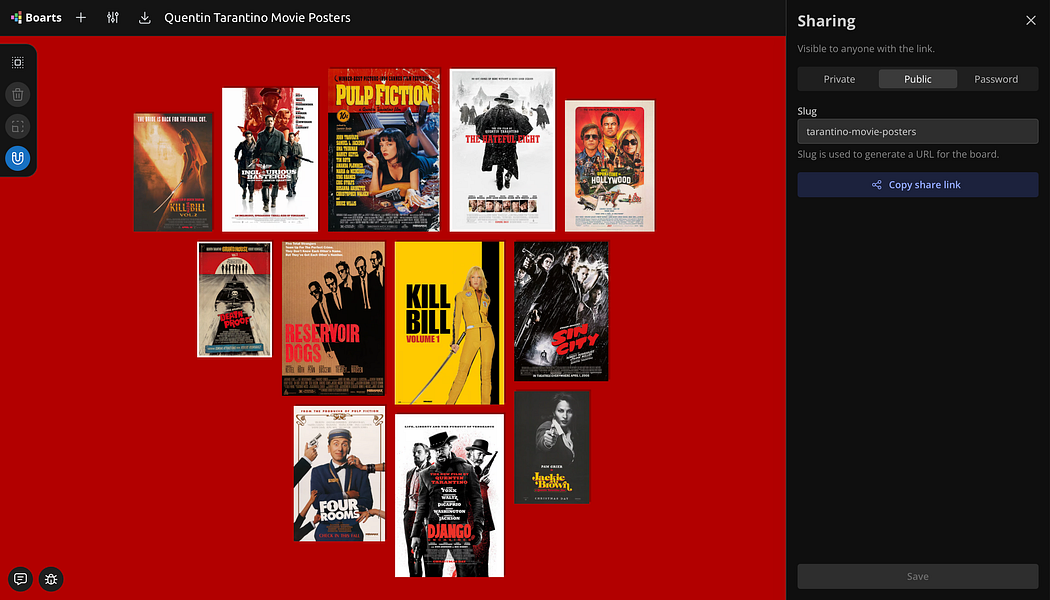Select the Jackie Brown poster
This screenshot has height=600, width=1050.
click(552, 447)
